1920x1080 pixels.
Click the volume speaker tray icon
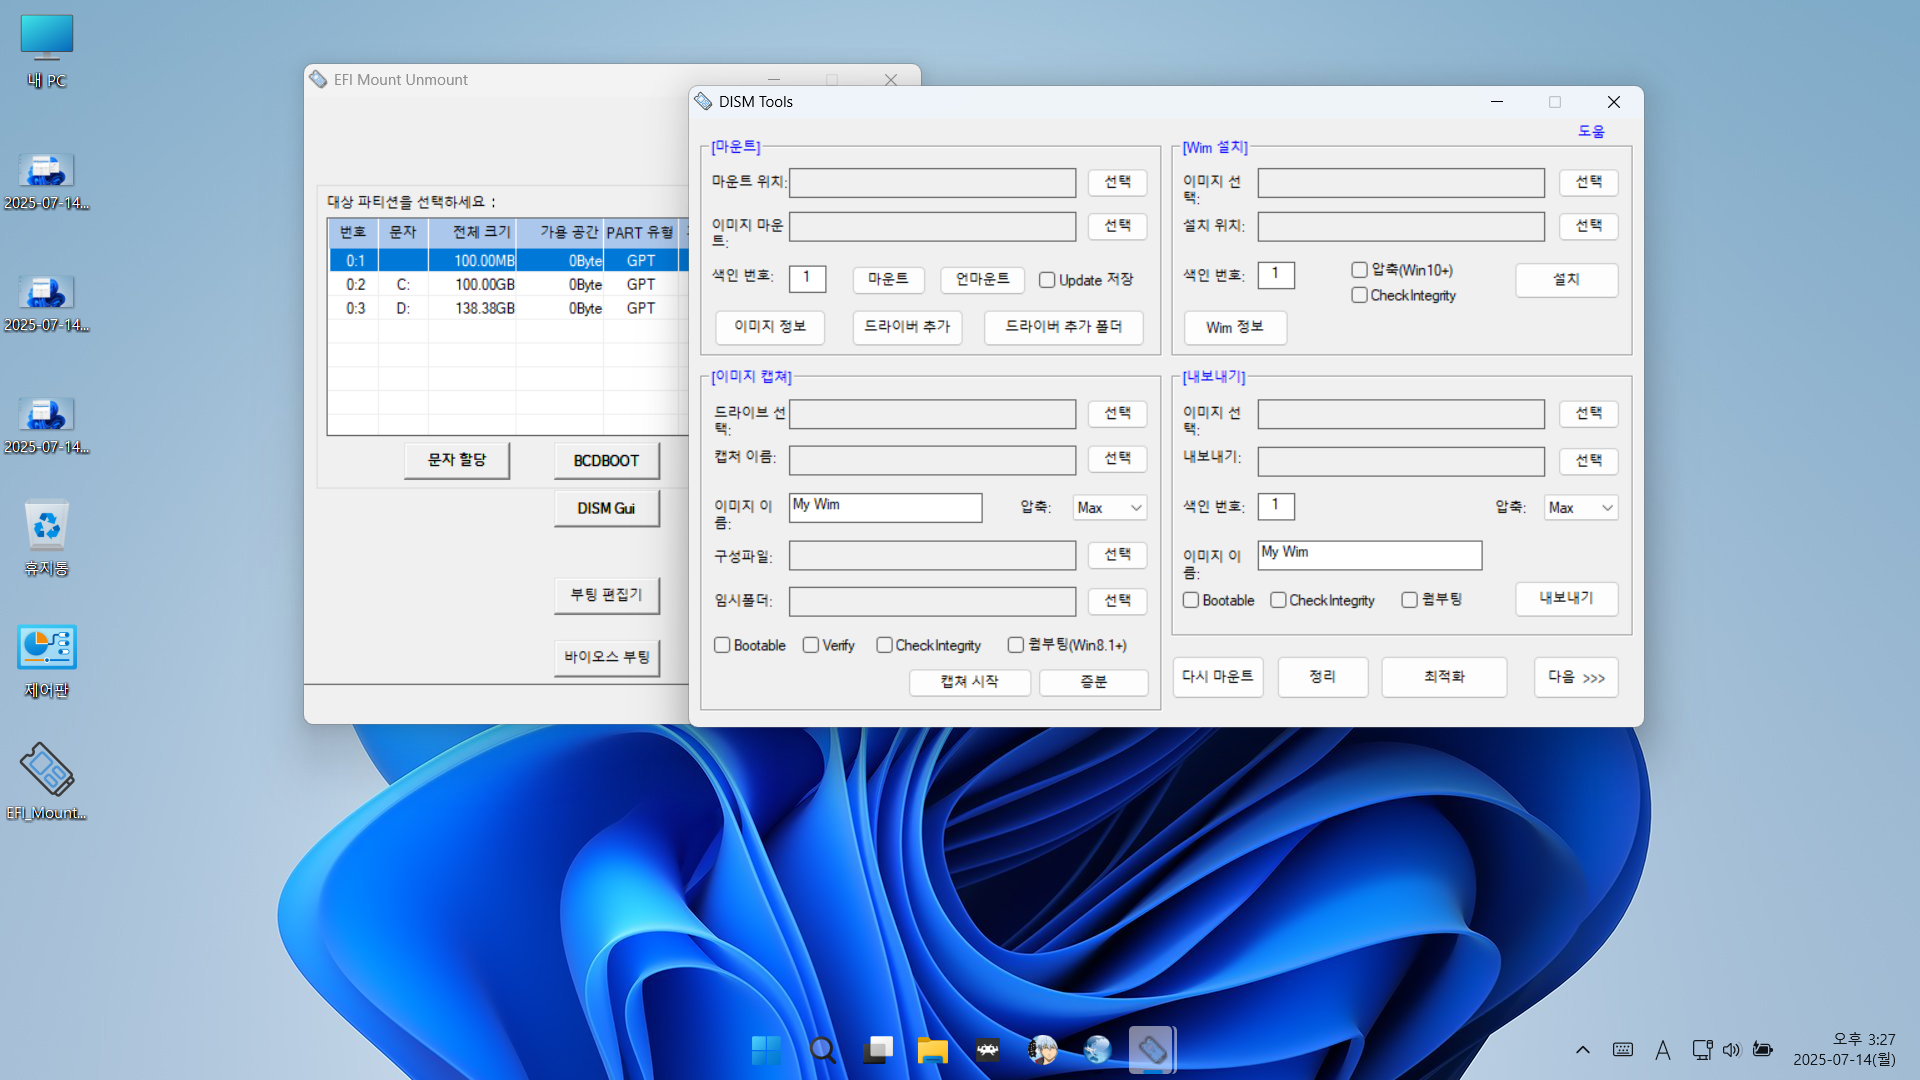pyautogui.click(x=1731, y=1050)
